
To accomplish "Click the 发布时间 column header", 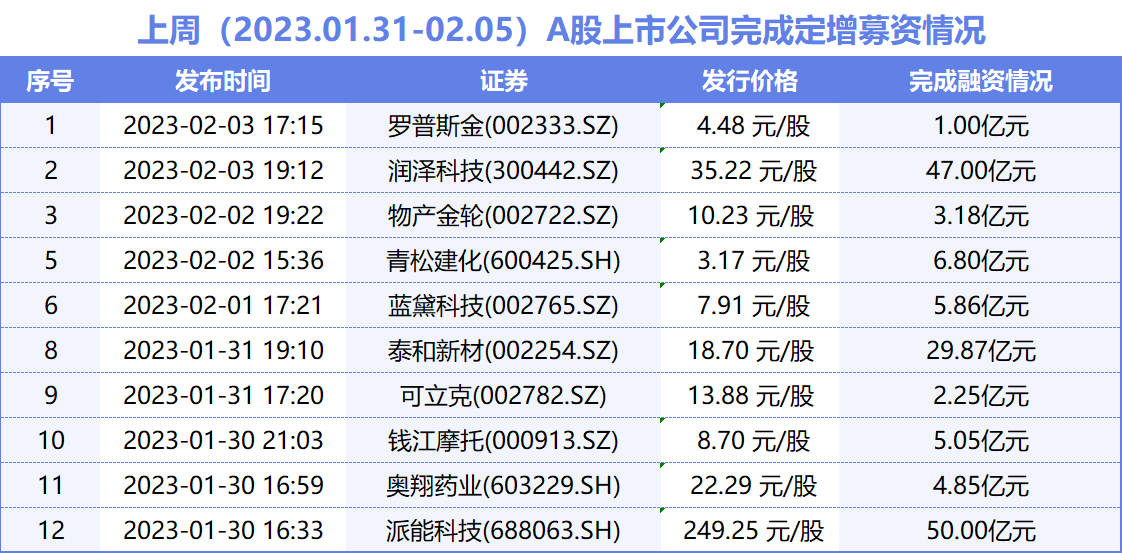I will [223, 81].
